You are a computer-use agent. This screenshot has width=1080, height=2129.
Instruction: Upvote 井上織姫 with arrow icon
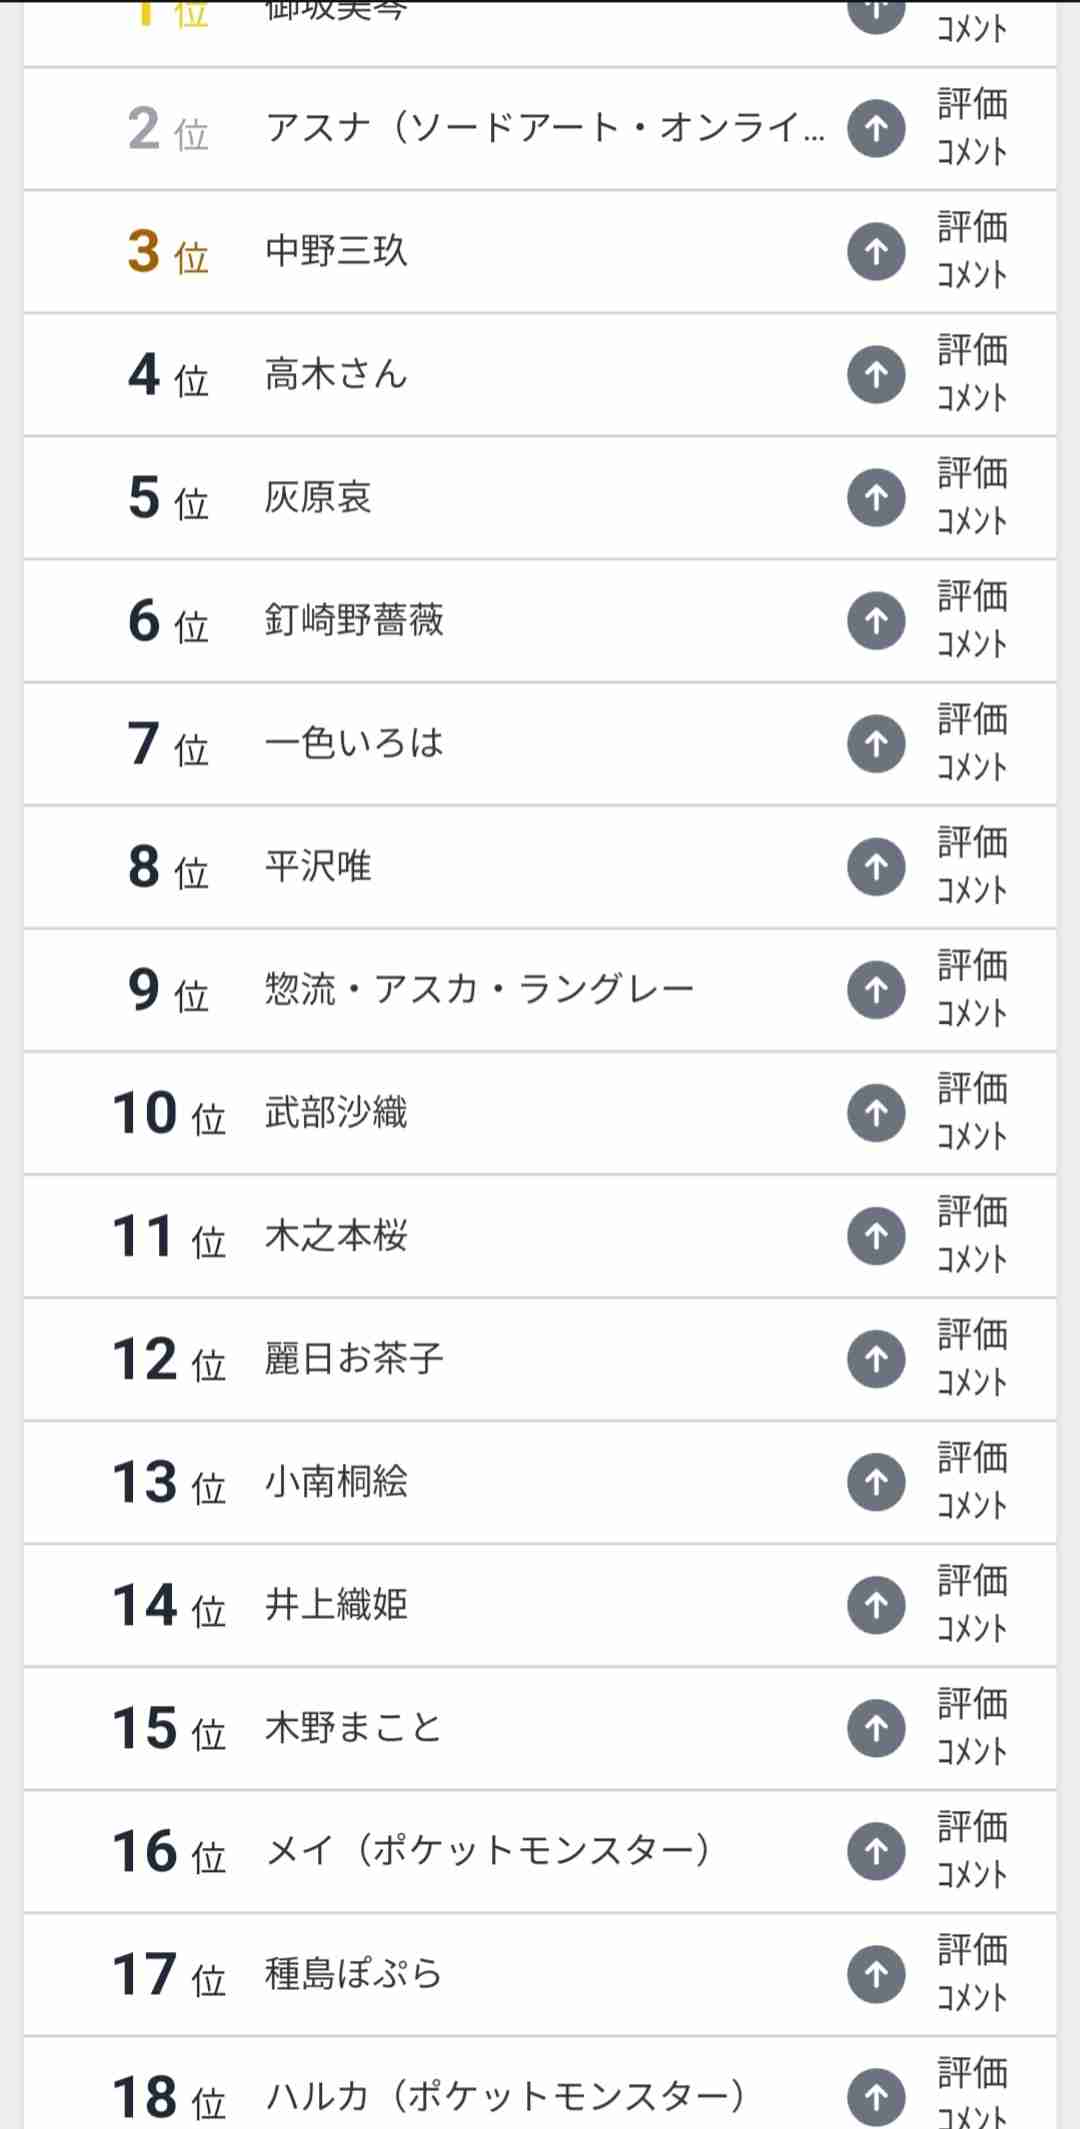[876, 1605]
